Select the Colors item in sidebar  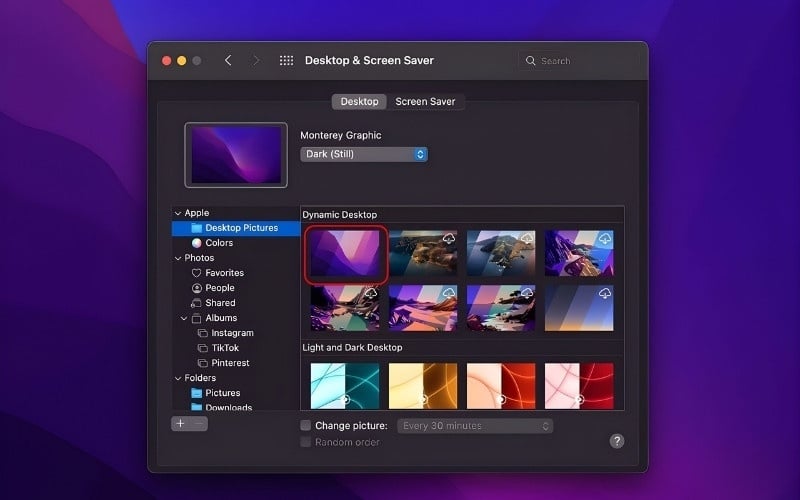218,243
